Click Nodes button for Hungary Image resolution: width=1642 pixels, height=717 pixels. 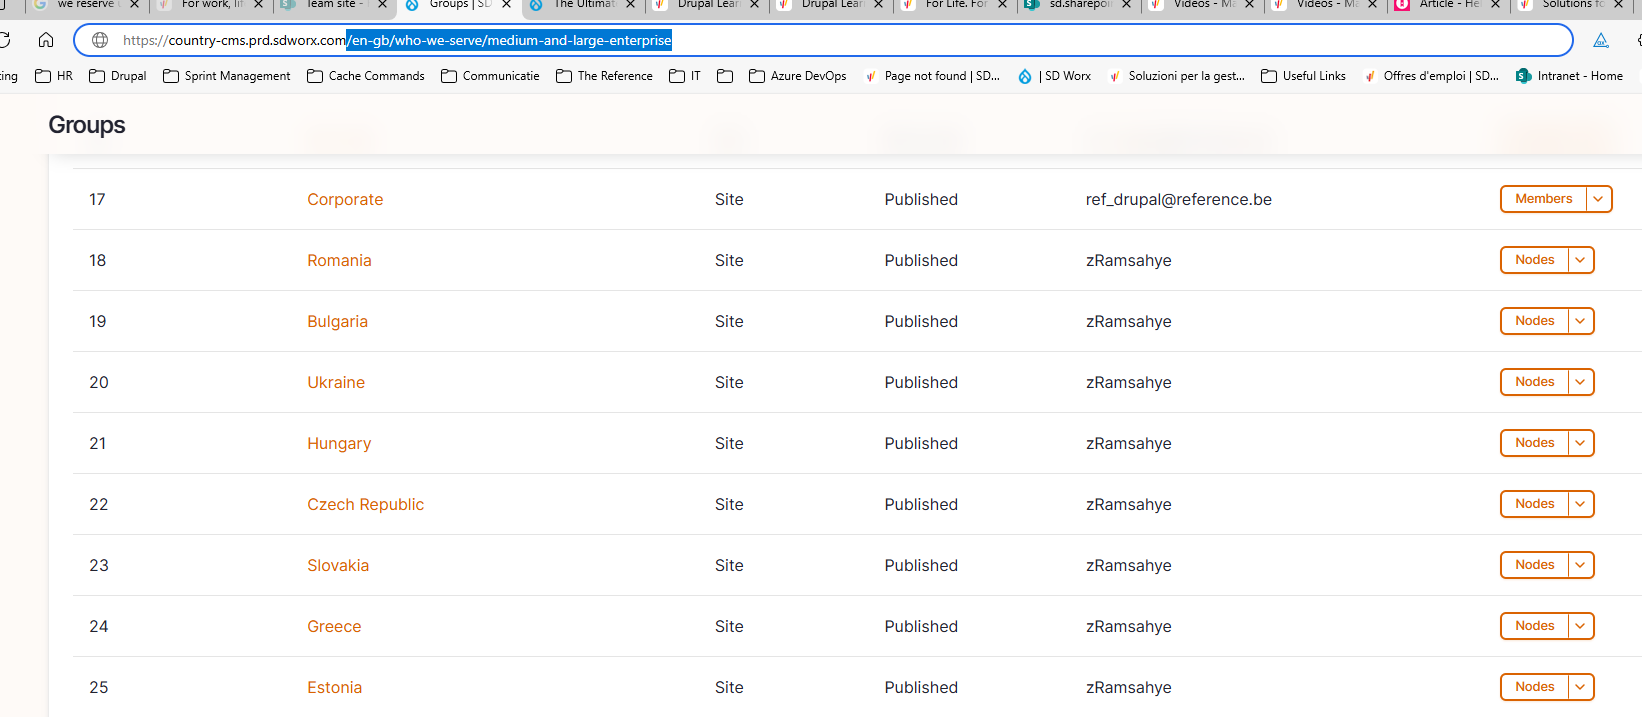(x=1534, y=443)
